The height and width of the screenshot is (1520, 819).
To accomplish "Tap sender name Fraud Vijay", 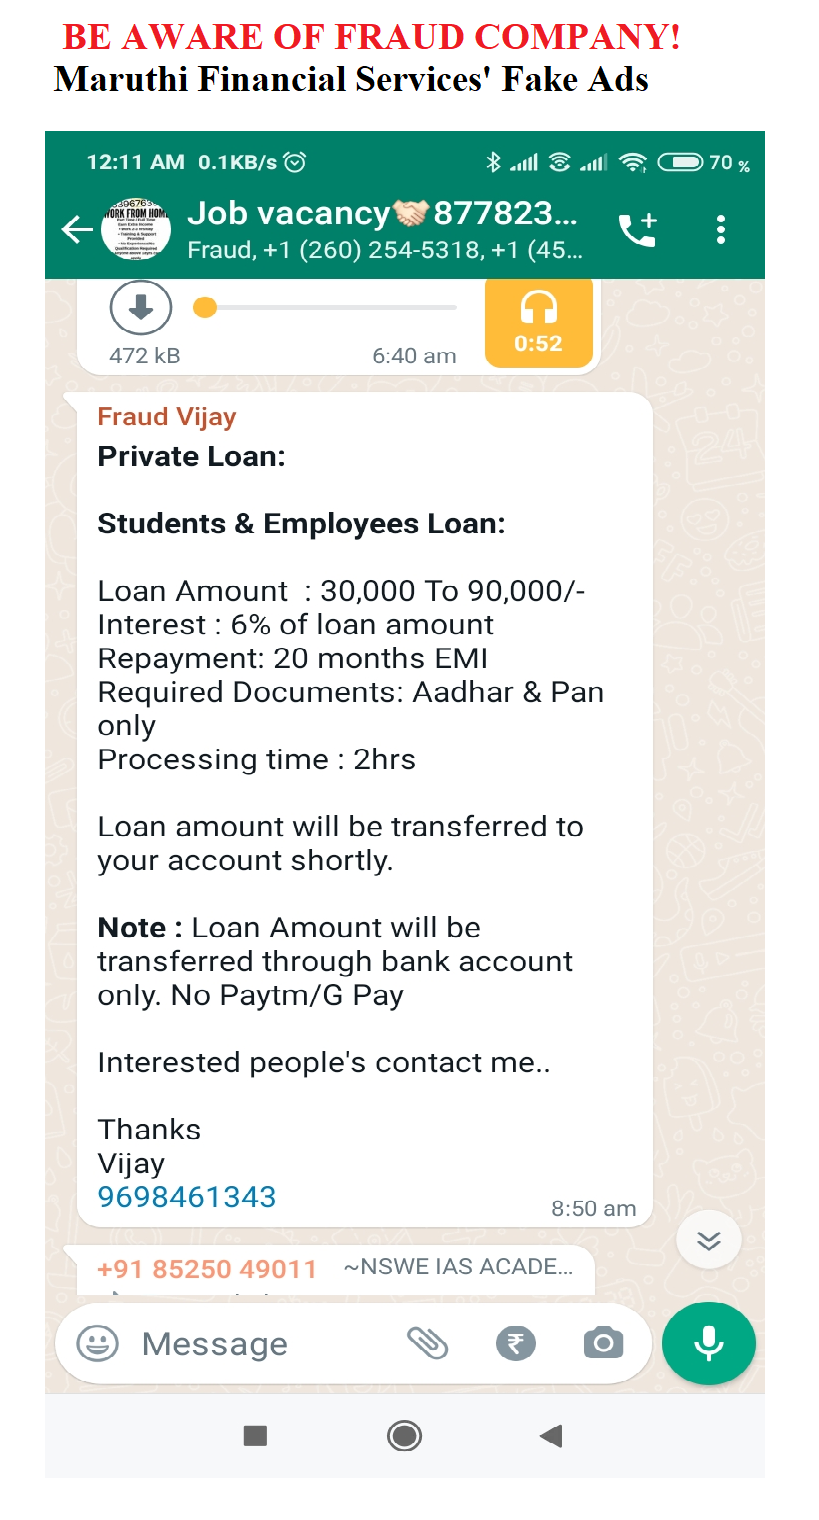I will click(x=167, y=417).
